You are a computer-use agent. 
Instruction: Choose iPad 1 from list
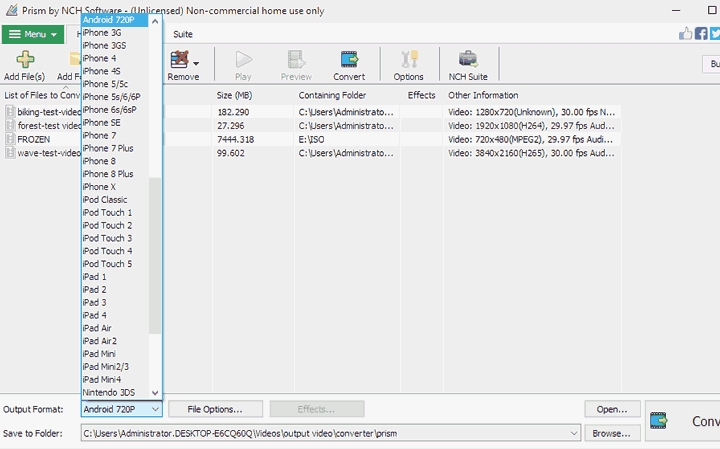pyautogui.click(x=115, y=277)
